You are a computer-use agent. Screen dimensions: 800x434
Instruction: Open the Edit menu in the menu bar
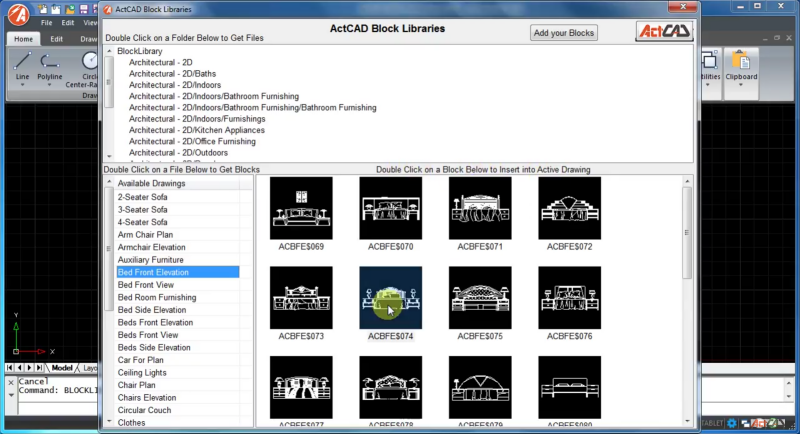click(68, 23)
